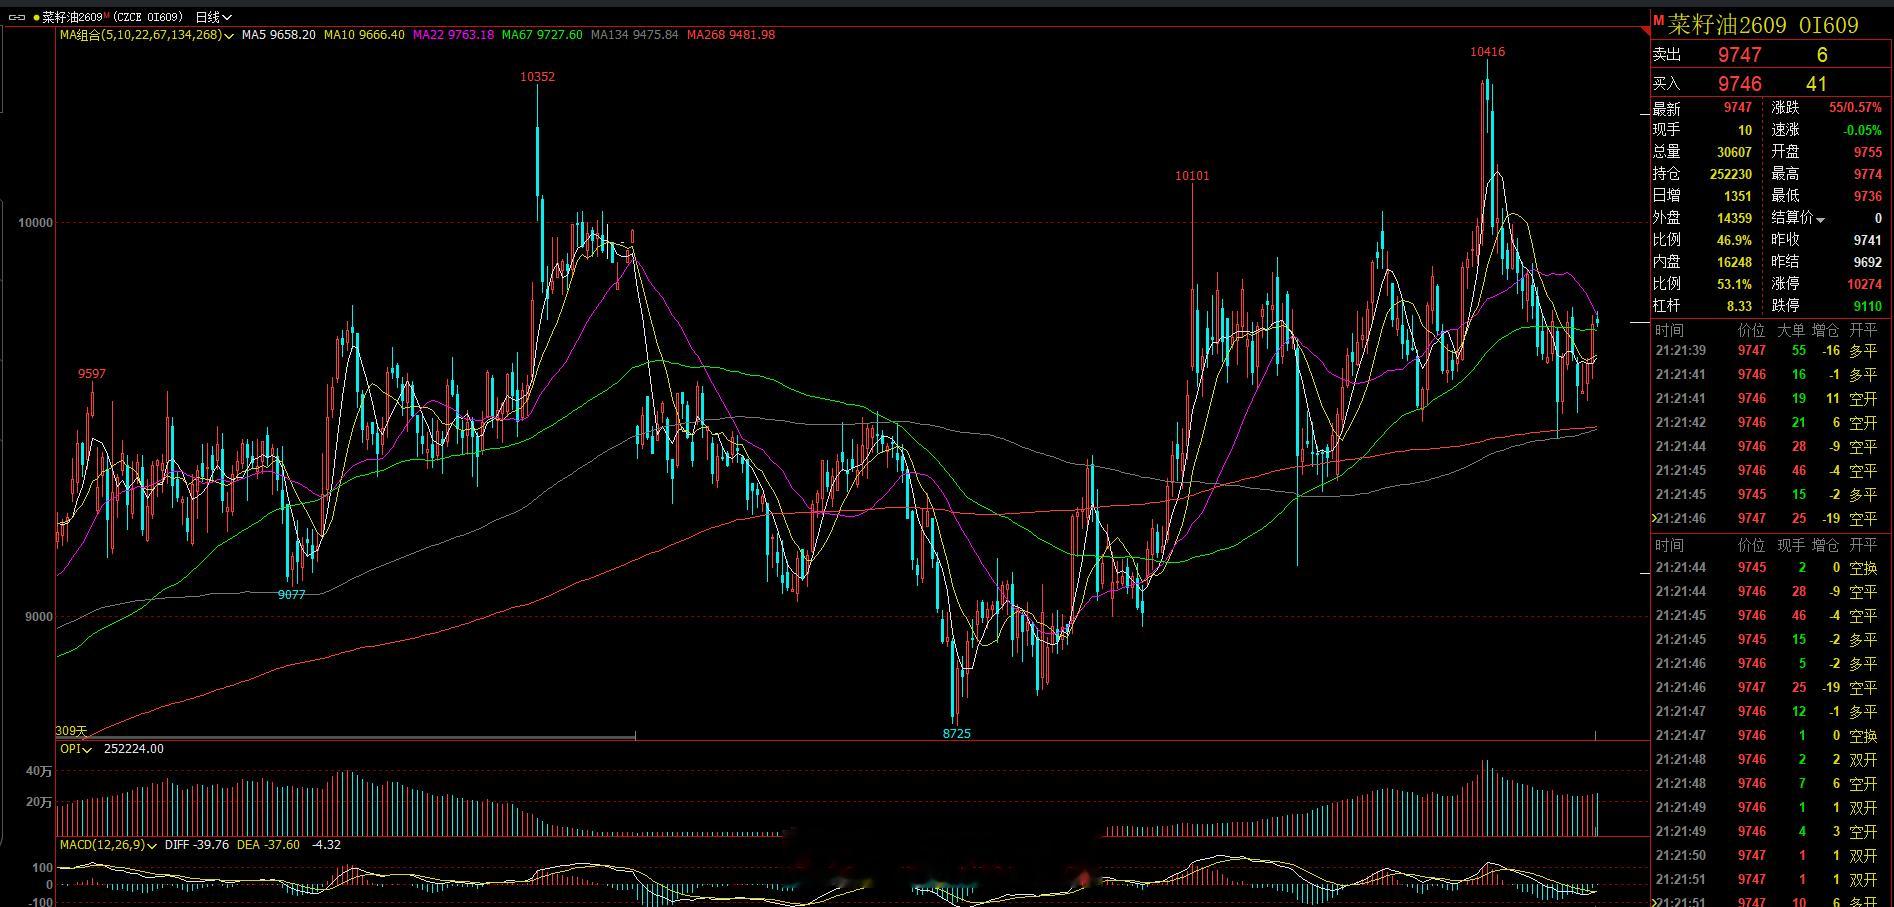Open the 结算价 dropdown arrow
This screenshot has height=907, width=1894.
click(x=1820, y=219)
